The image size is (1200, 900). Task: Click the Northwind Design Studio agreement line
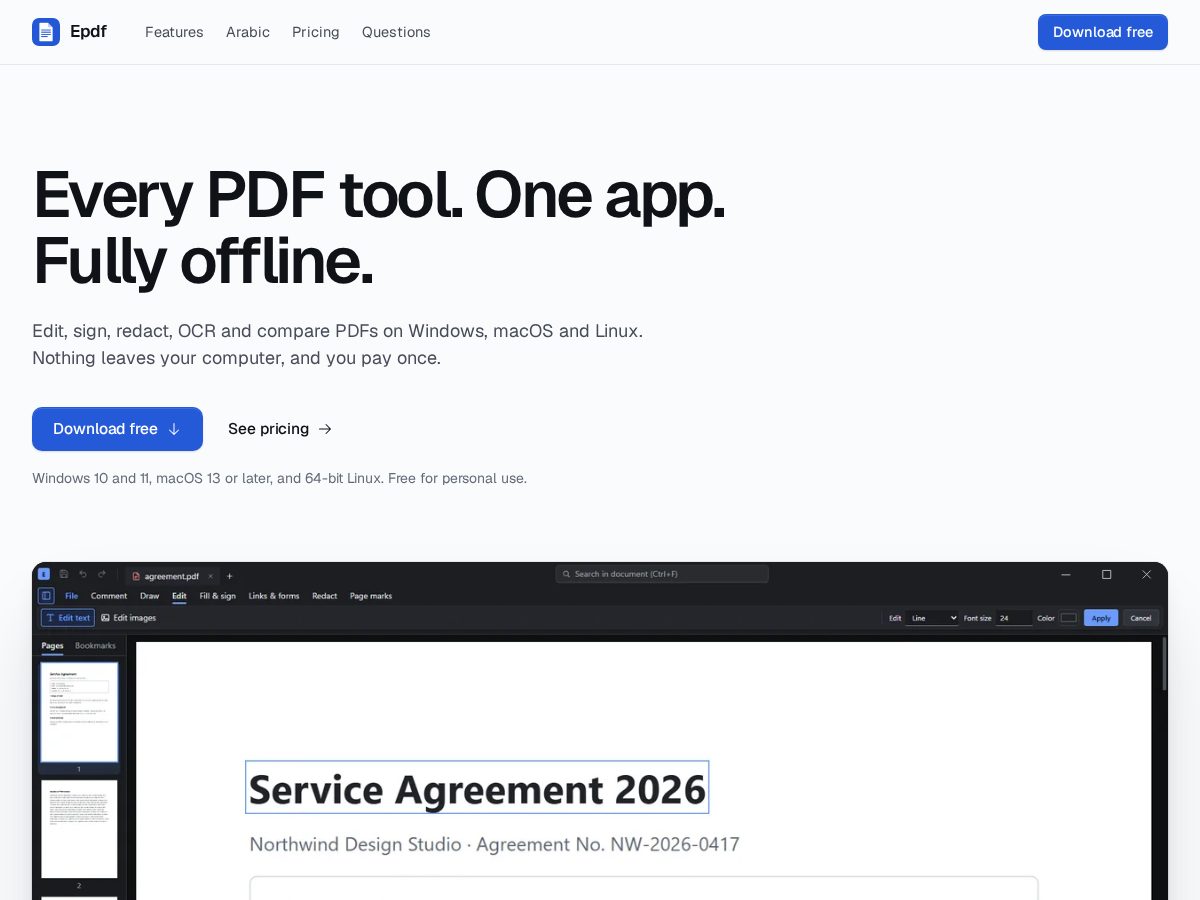coord(494,844)
